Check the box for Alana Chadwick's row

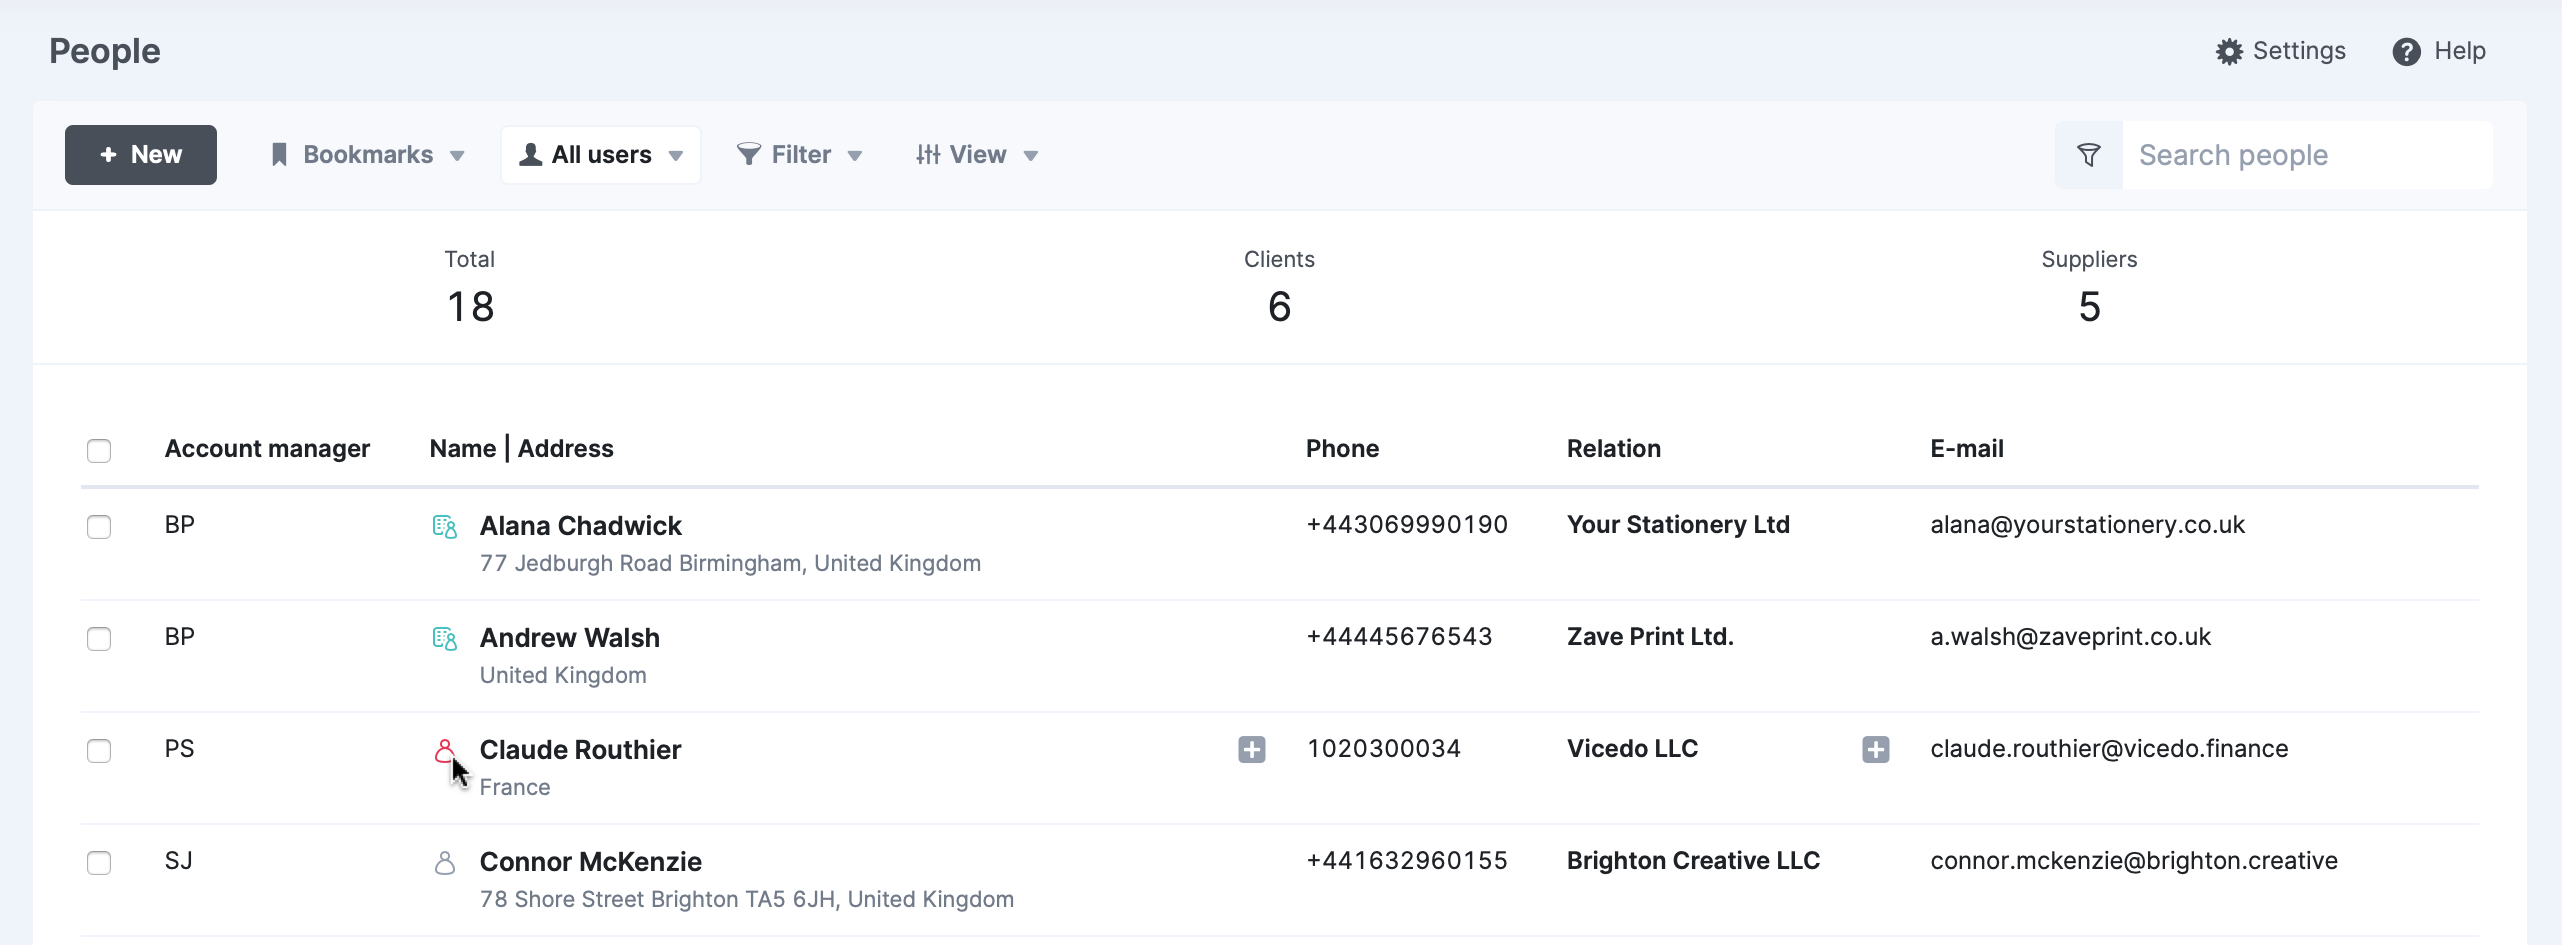pyautogui.click(x=99, y=526)
